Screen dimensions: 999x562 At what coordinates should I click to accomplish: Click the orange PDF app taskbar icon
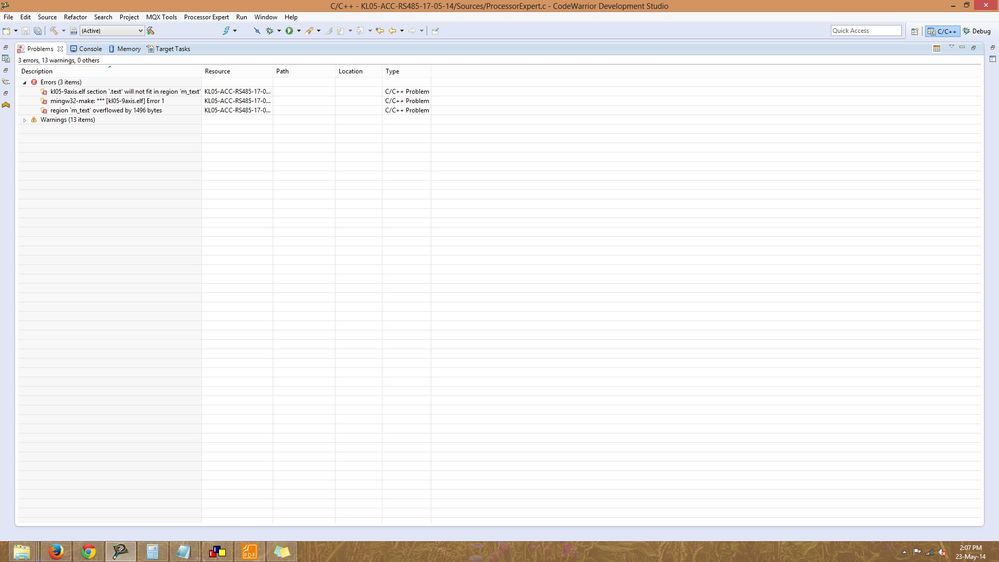(x=249, y=551)
